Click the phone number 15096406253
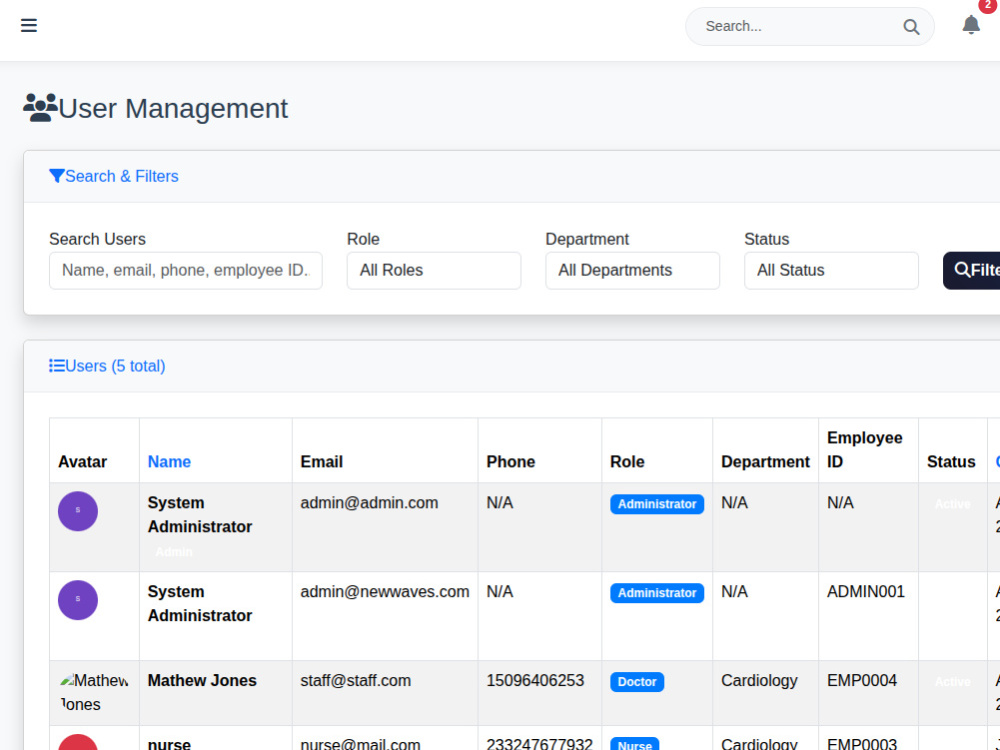The height and width of the screenshot is (750, 1000). point(535,680)
